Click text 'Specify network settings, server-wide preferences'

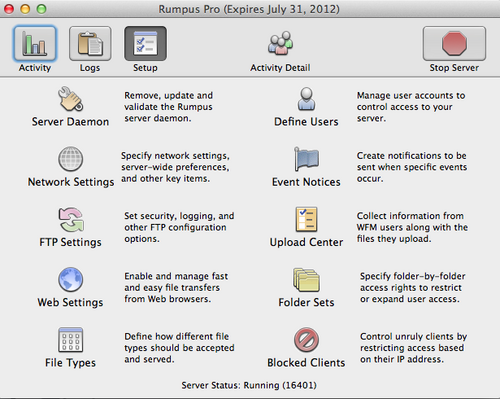[175, 161]
